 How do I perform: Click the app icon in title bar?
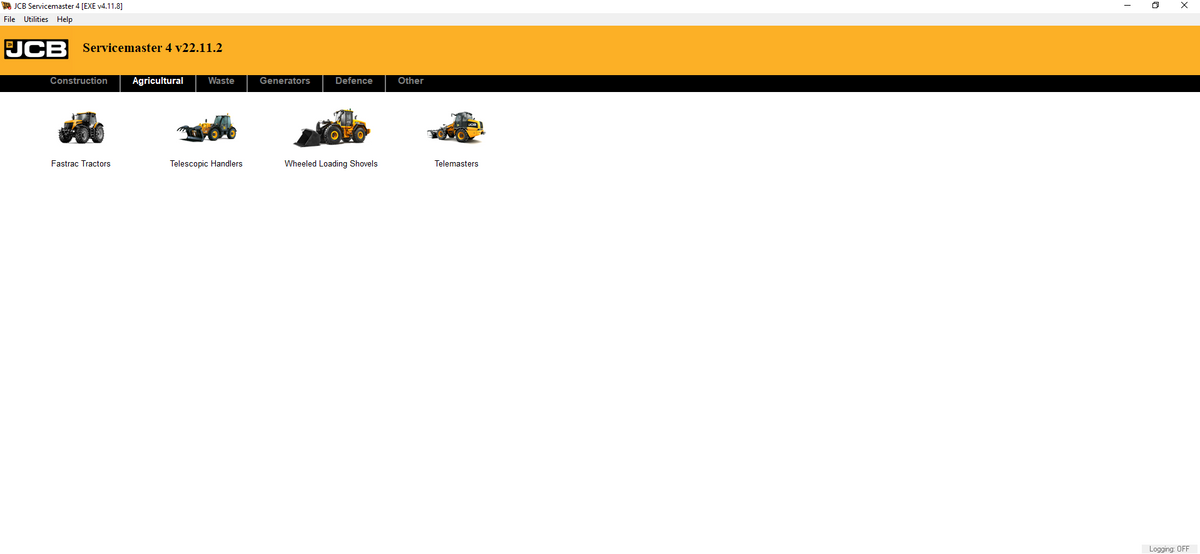pos(8,6)
